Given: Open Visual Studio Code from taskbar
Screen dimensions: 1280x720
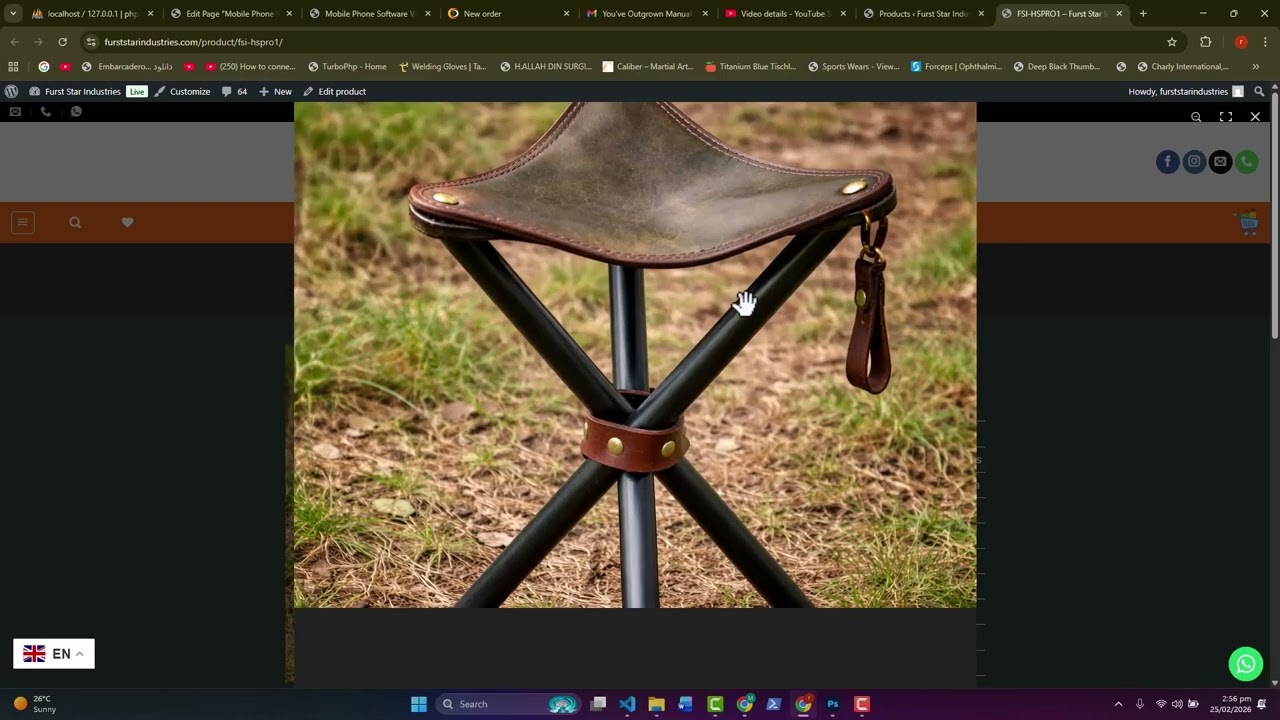Looking at the screenshot, I should point(627,704).
